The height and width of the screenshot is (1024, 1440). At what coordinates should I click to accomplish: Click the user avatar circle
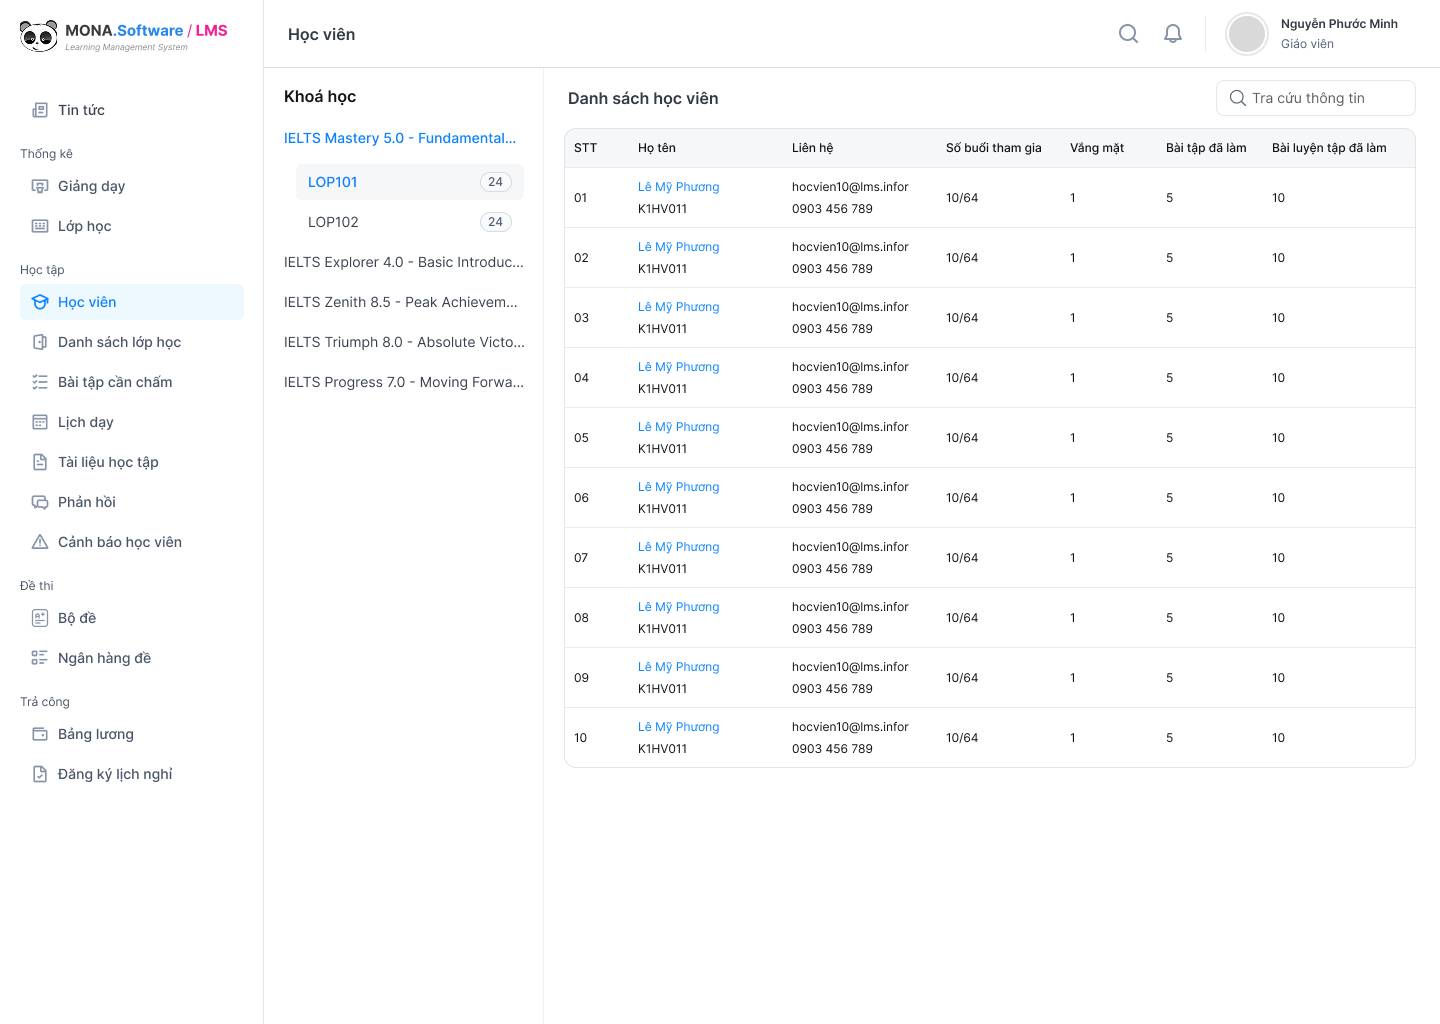[x=1247, y=34]
